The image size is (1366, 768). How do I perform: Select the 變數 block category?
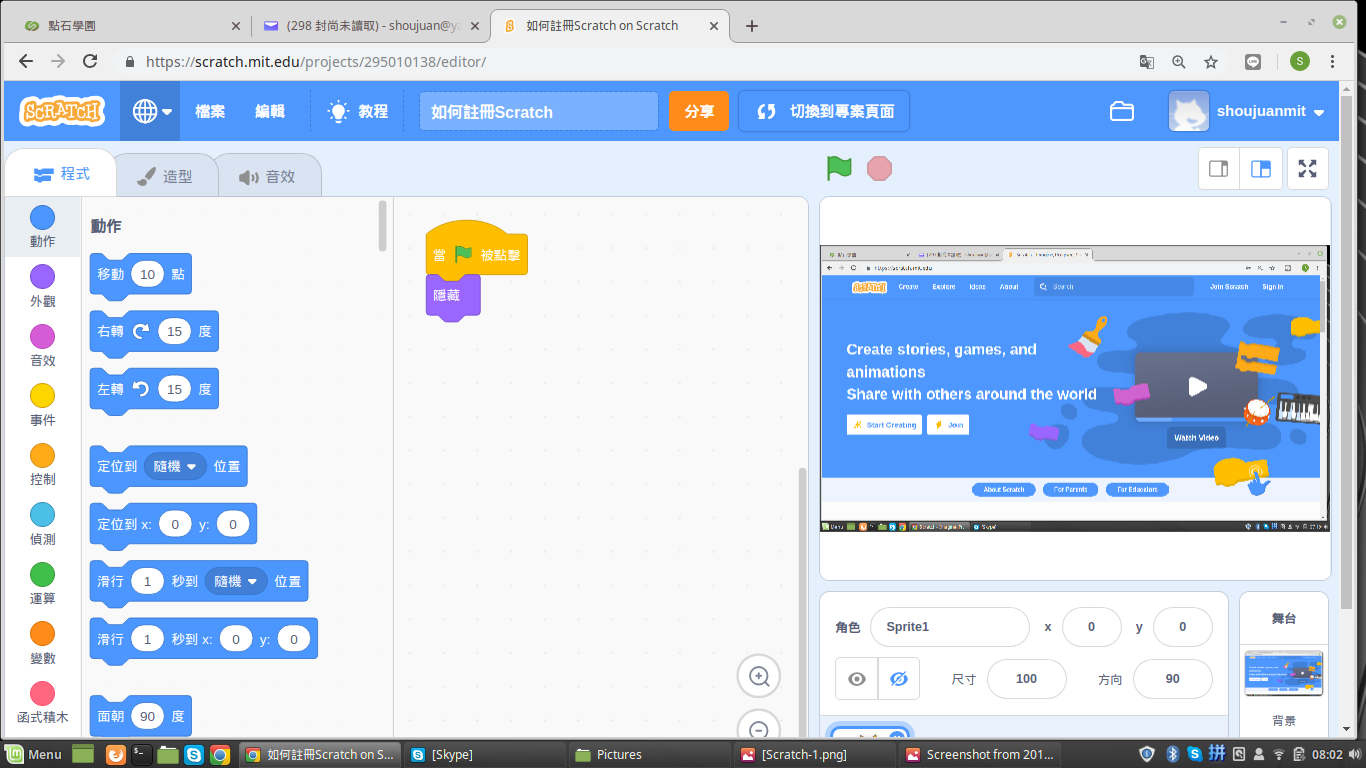click(42, 643)
